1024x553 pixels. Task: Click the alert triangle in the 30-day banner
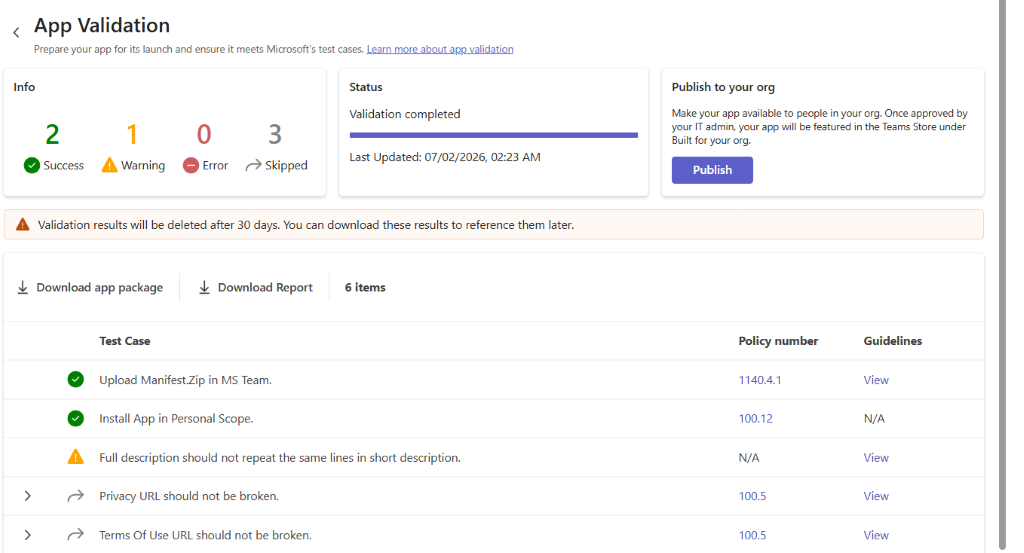click(x=23, y=225)
